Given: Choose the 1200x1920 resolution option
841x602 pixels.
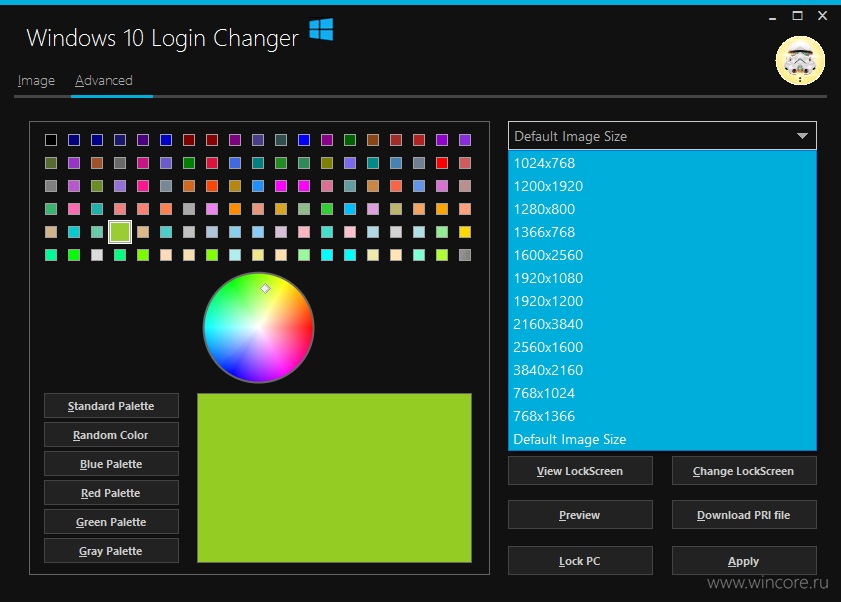Looking at the screenshot, I should tap(662, 186).
